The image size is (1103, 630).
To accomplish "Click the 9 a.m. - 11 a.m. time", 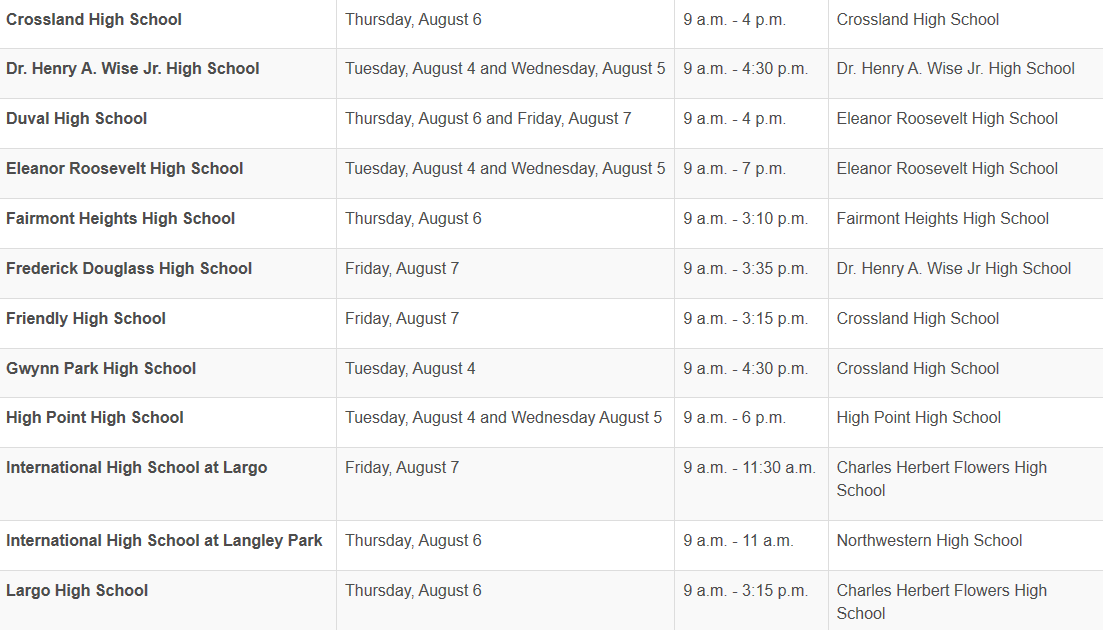I will 738,541.
